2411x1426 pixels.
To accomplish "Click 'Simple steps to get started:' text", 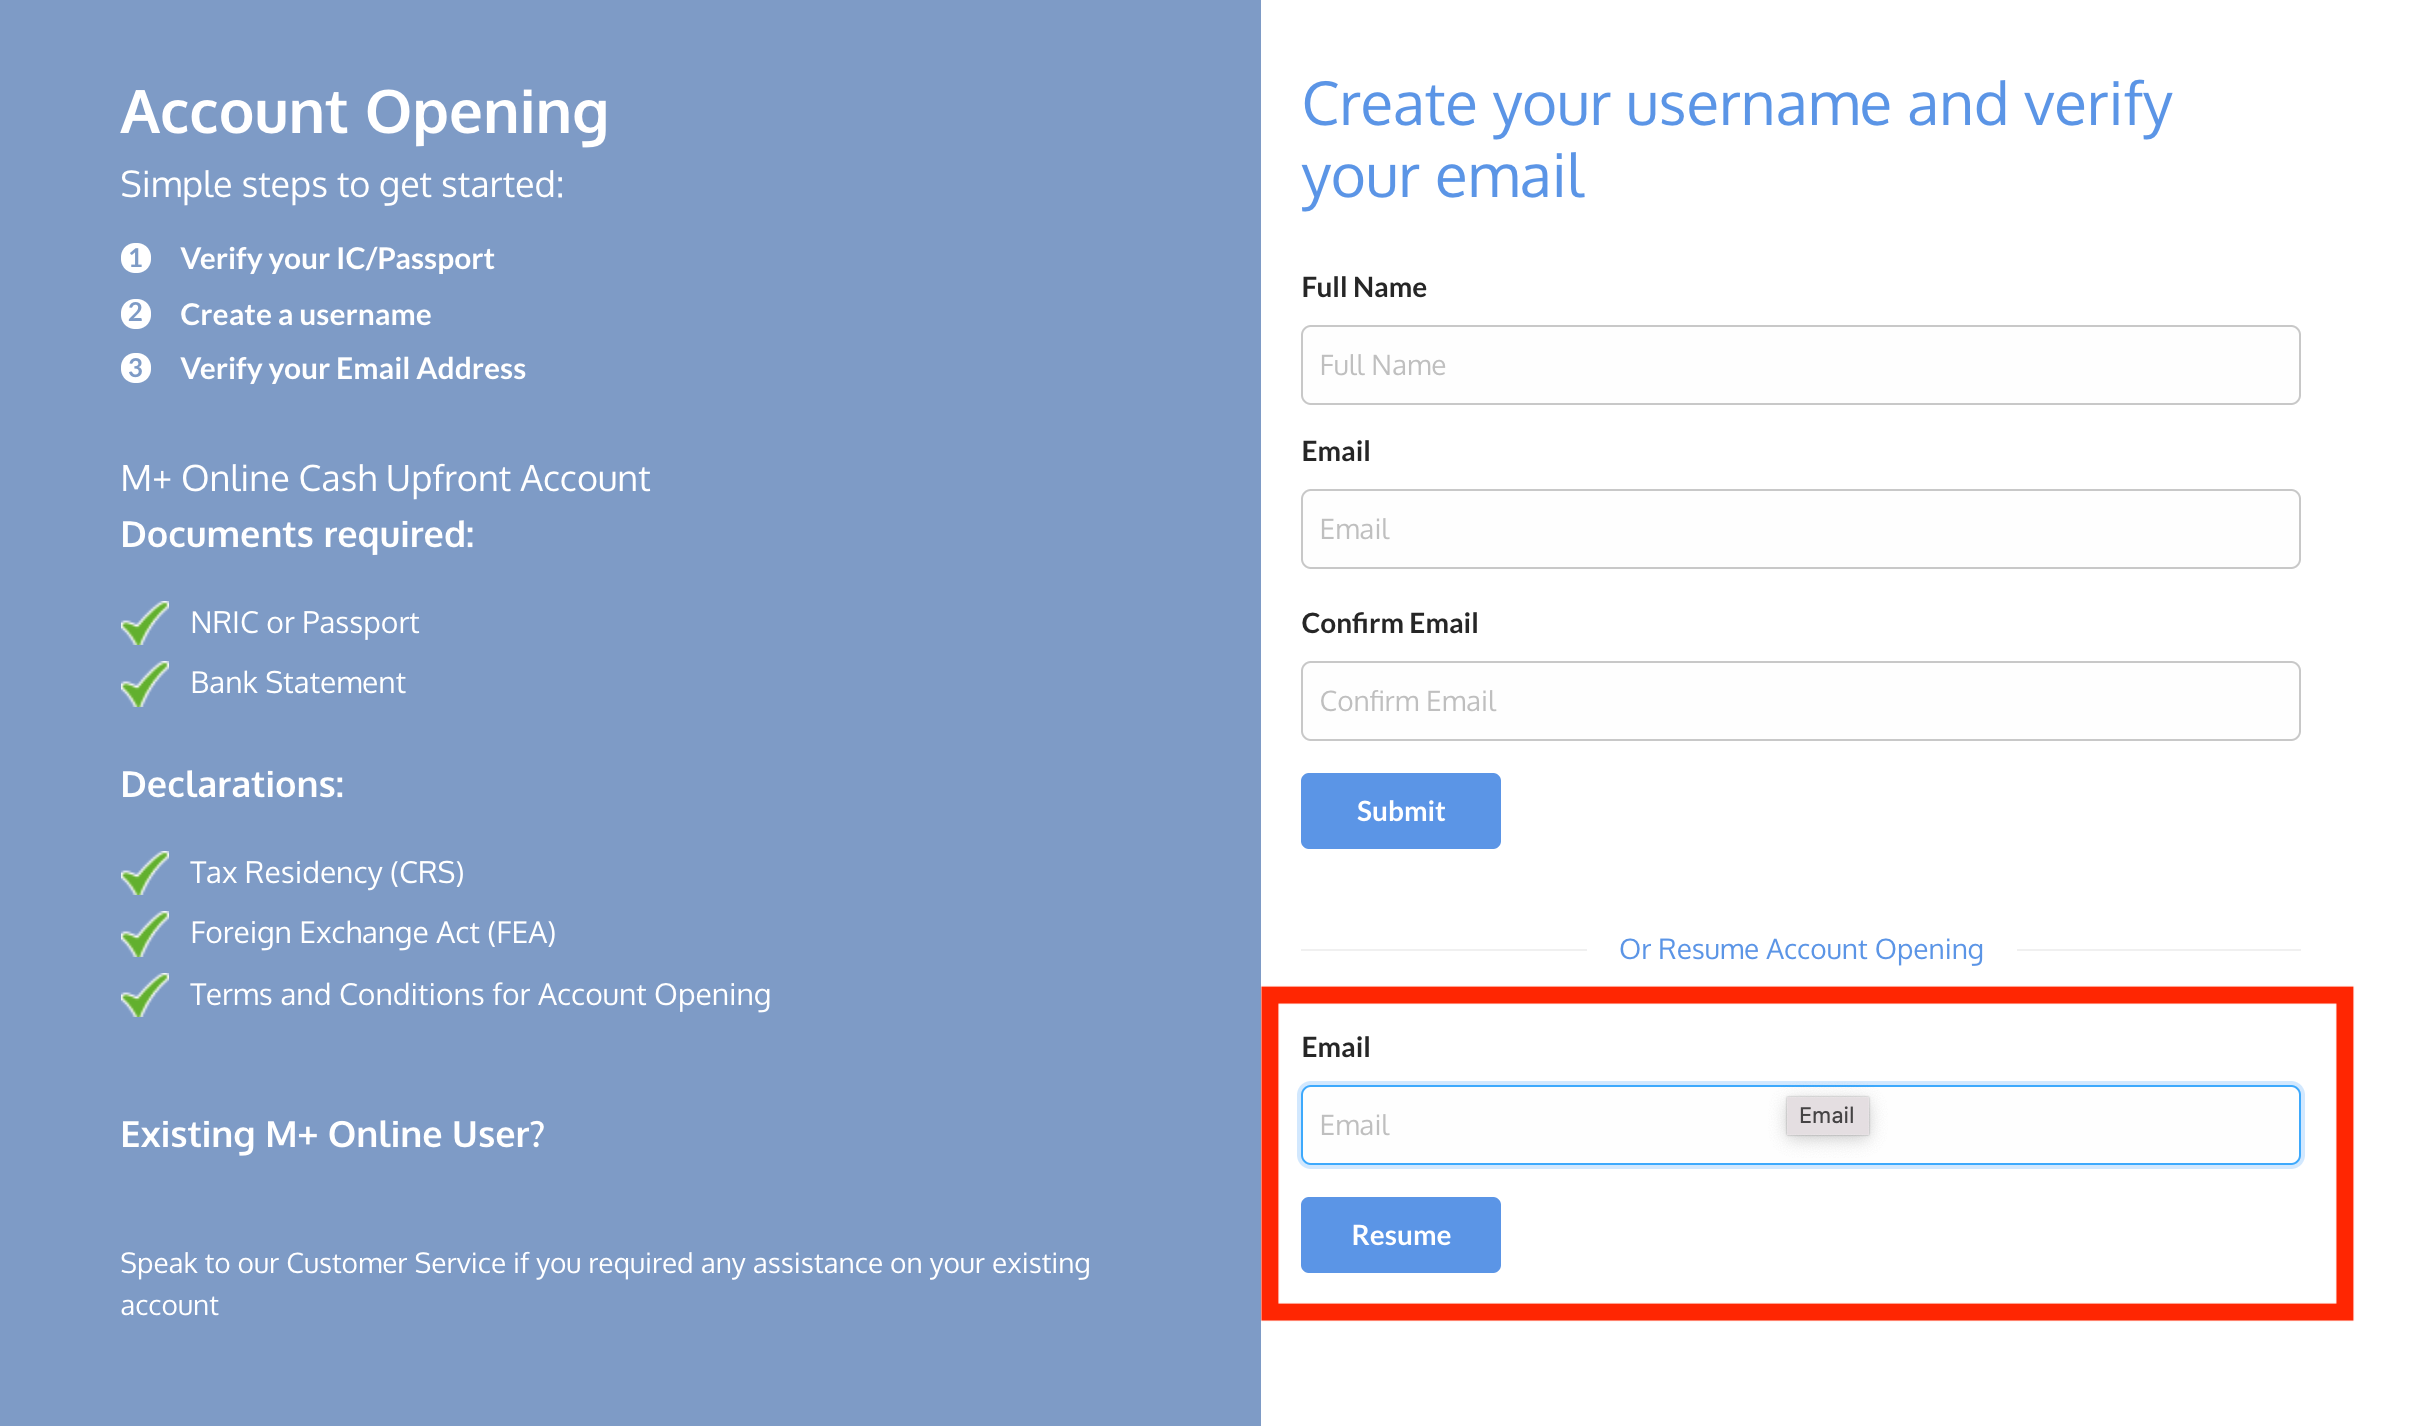I will (342, 185).
